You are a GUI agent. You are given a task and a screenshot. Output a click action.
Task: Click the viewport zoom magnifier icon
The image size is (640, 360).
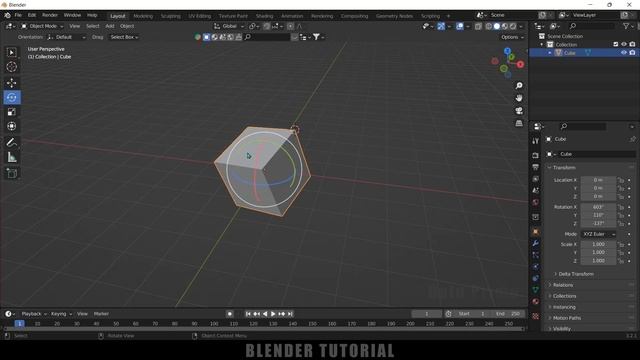point(519,86)
